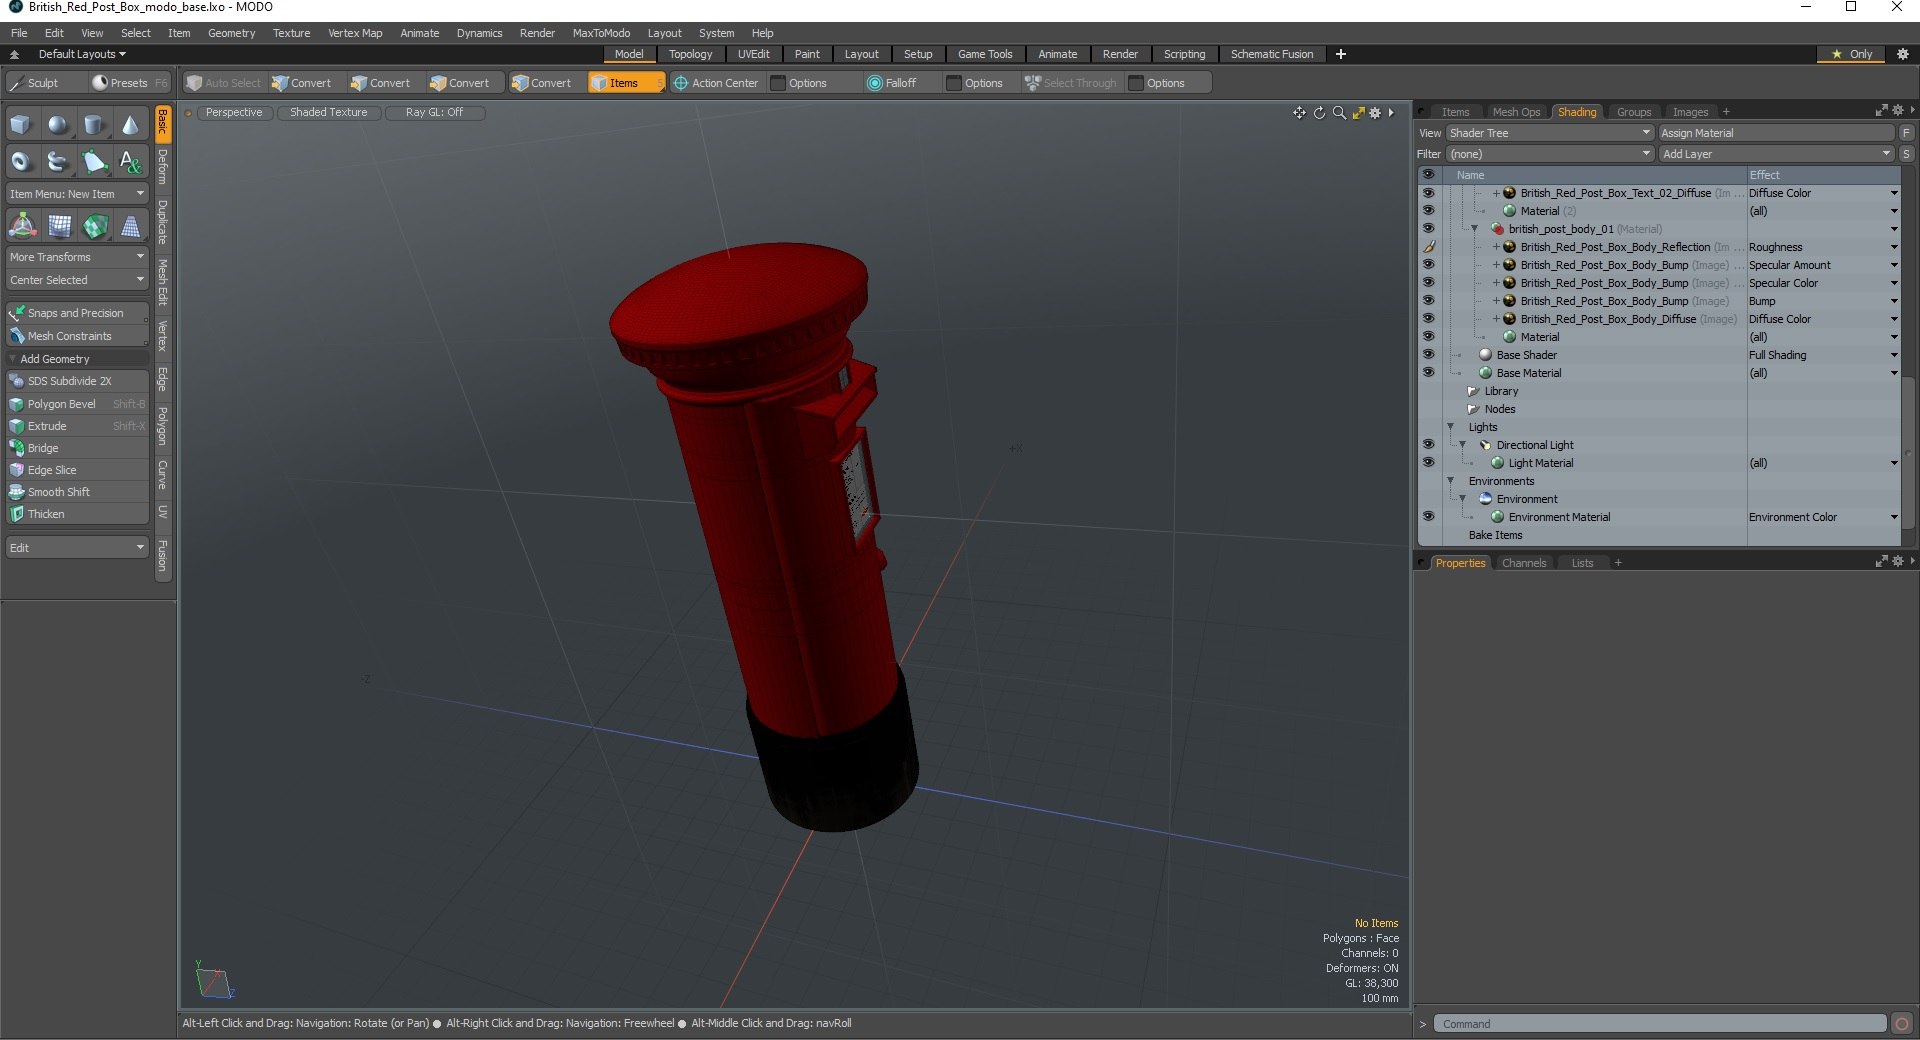Click the record button beside Command field
The width and height of the screenshot is (1920, 1040).
pyautogui.click(x=1902, y=1024)
